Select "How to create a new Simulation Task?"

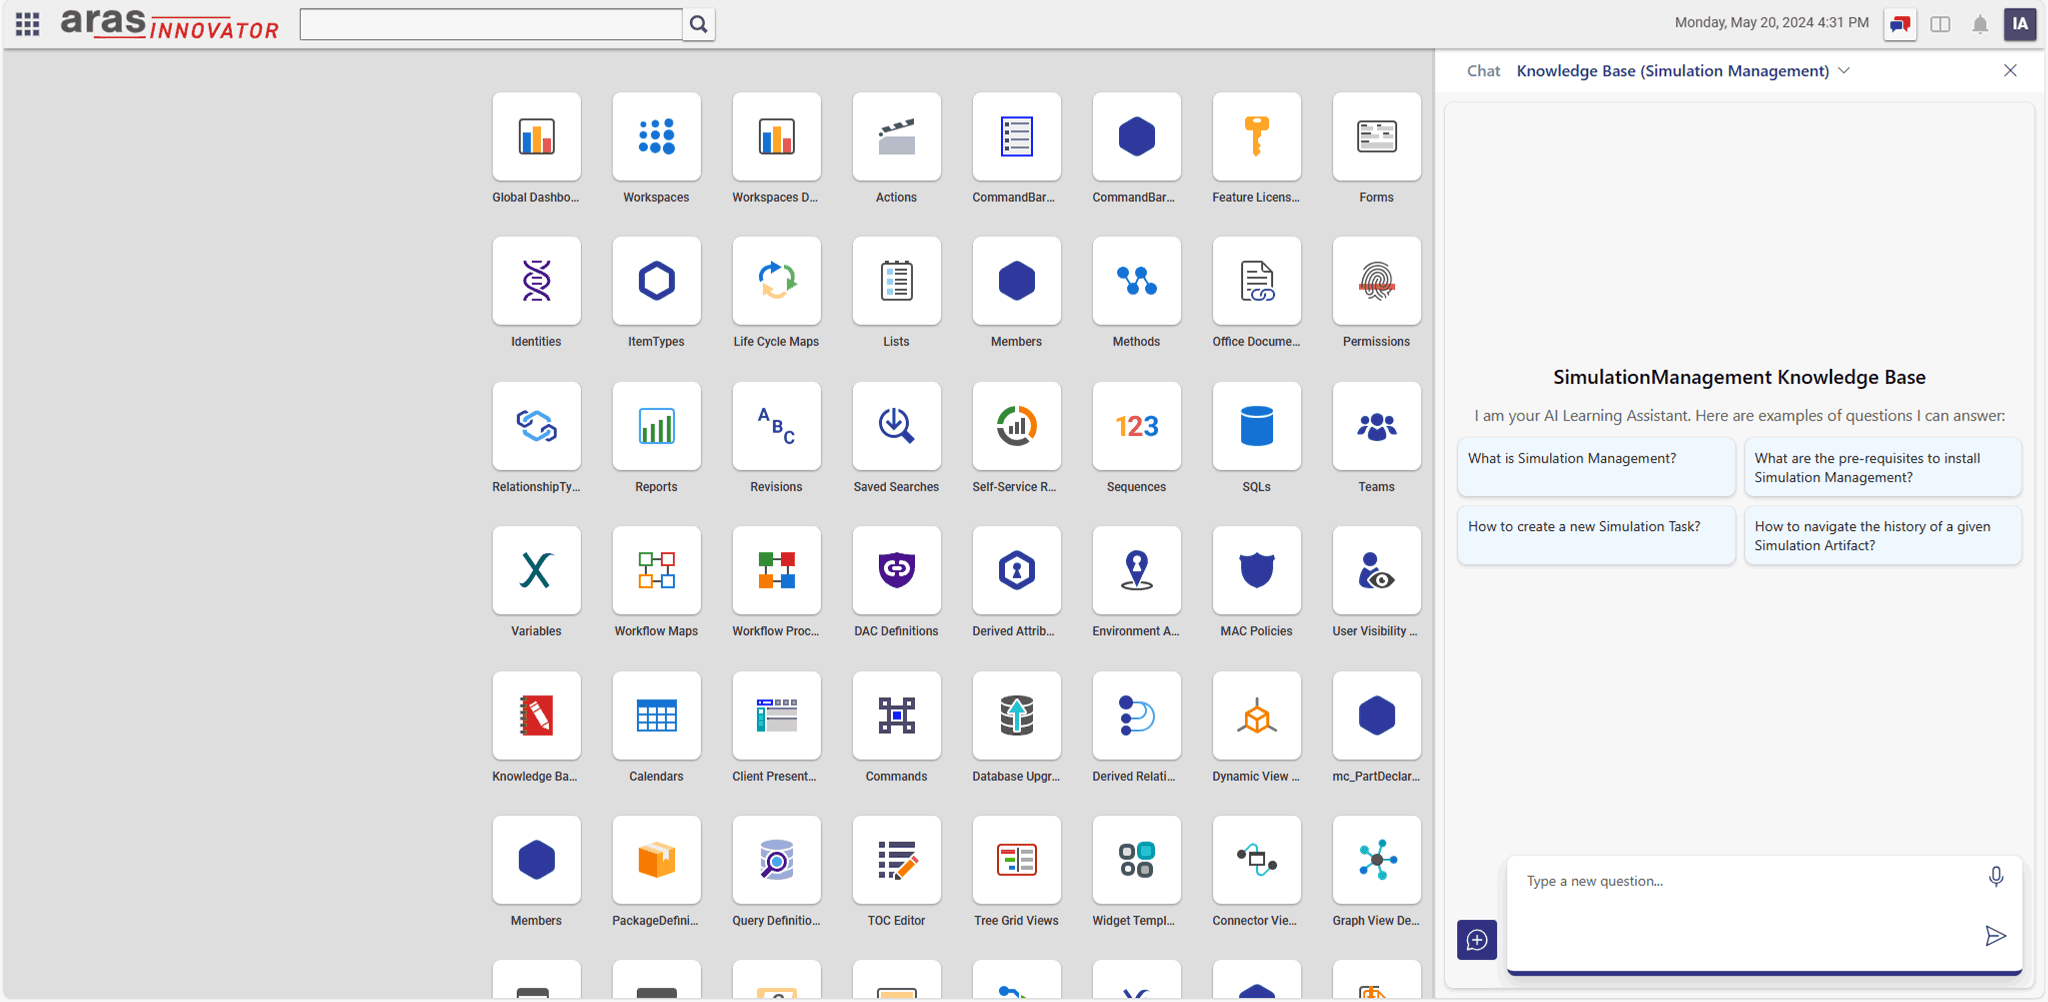point(1596,535)
